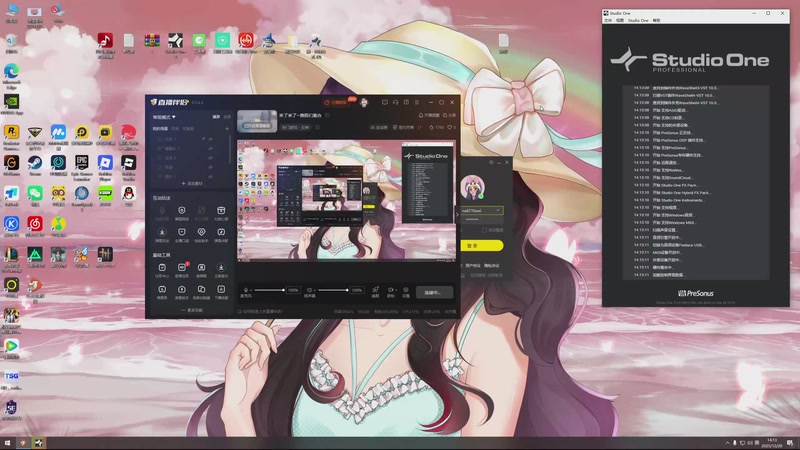Click the settings gear in the live companion bottom bar
The height and width of the screenshot is (450, 800).
[x=406, y=290]
